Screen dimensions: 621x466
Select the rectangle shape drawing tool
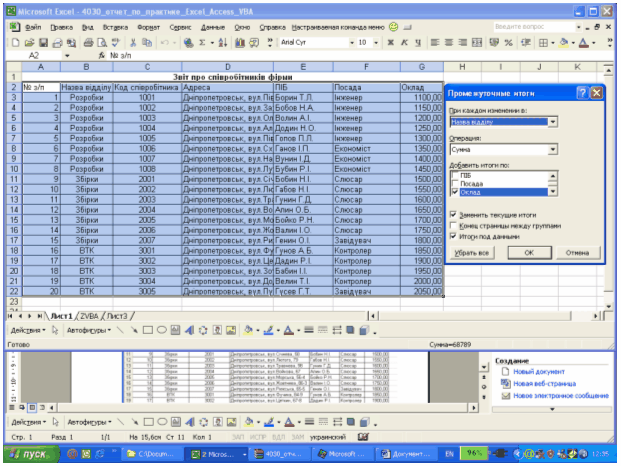tap(147, 328)
